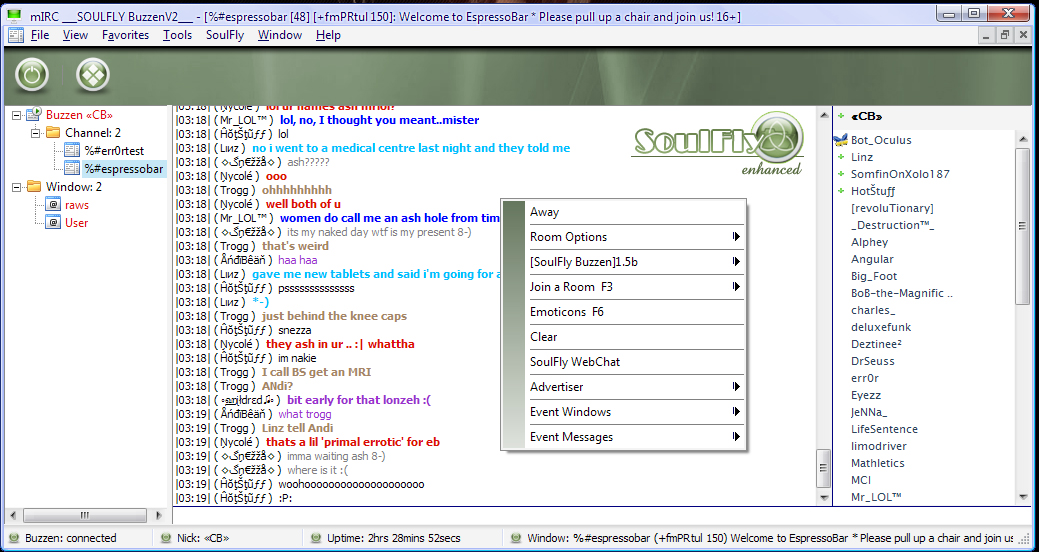
Task: Click the Bot_Oculus butterfly owner icon
Action: [x=841, y=140]
